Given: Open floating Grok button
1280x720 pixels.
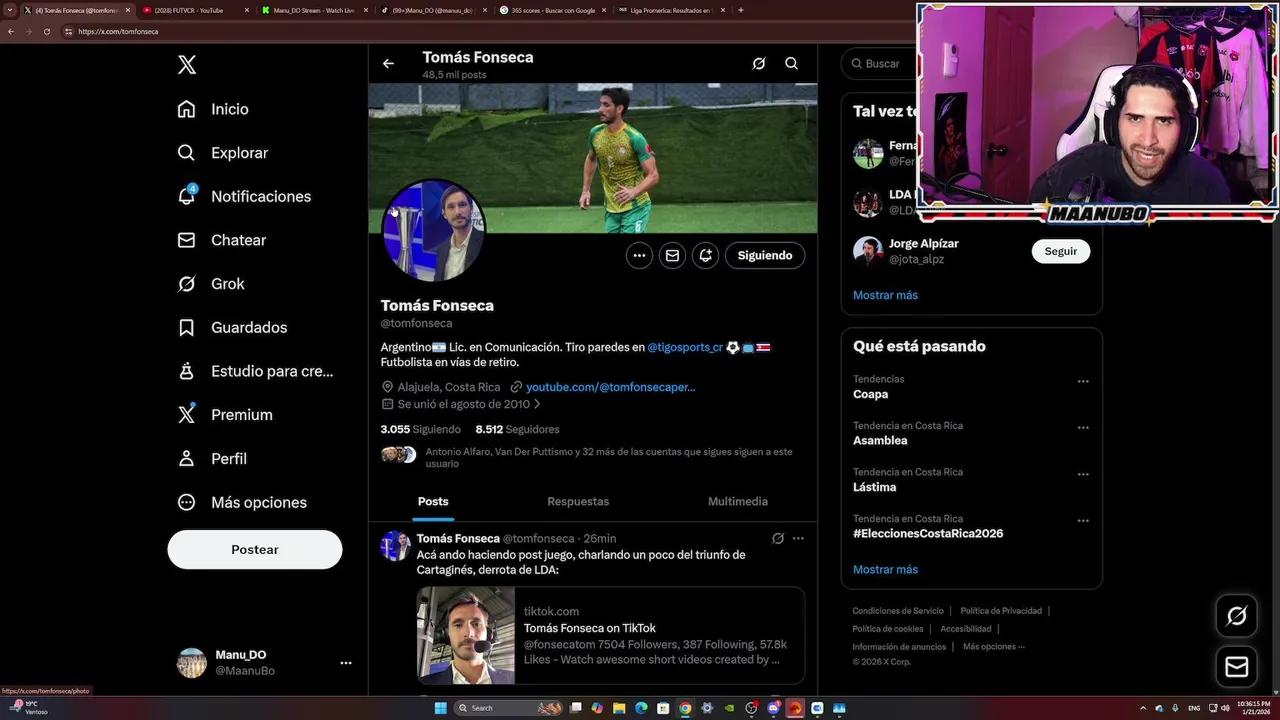Looking at the screenshot, I should (x=1236, y=616).
